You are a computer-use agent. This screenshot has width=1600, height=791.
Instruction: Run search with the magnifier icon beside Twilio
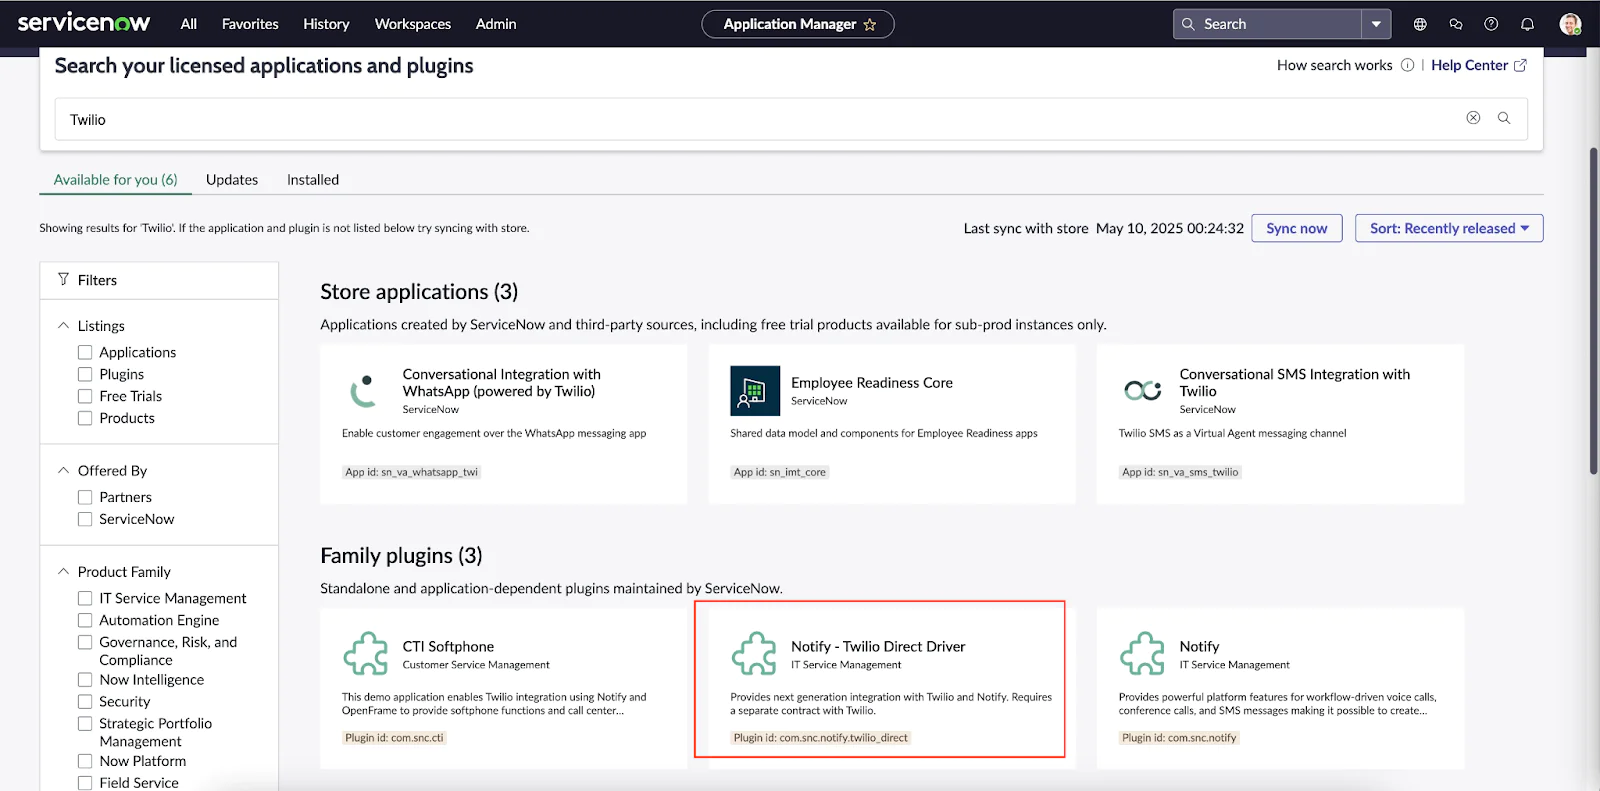1504,118
